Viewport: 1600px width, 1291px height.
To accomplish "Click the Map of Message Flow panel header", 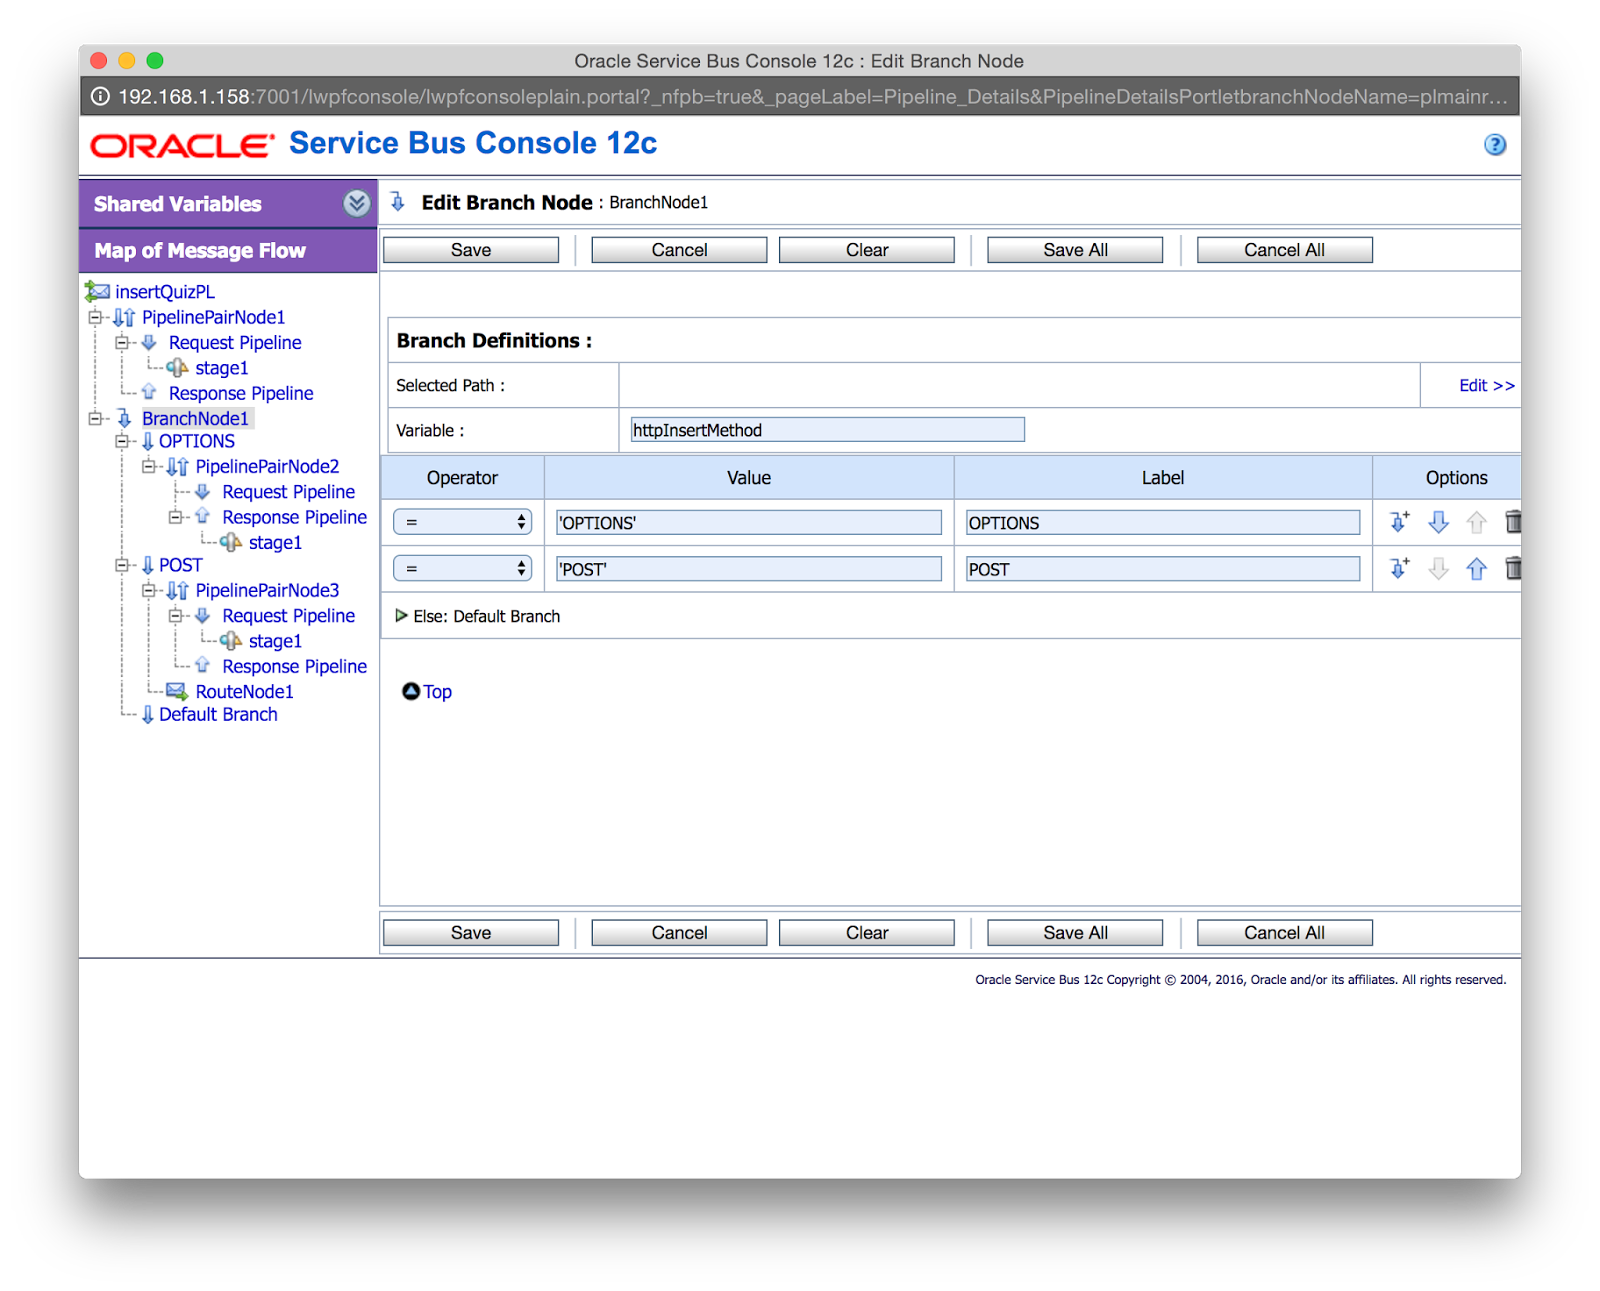I will [x=228, y=250].
